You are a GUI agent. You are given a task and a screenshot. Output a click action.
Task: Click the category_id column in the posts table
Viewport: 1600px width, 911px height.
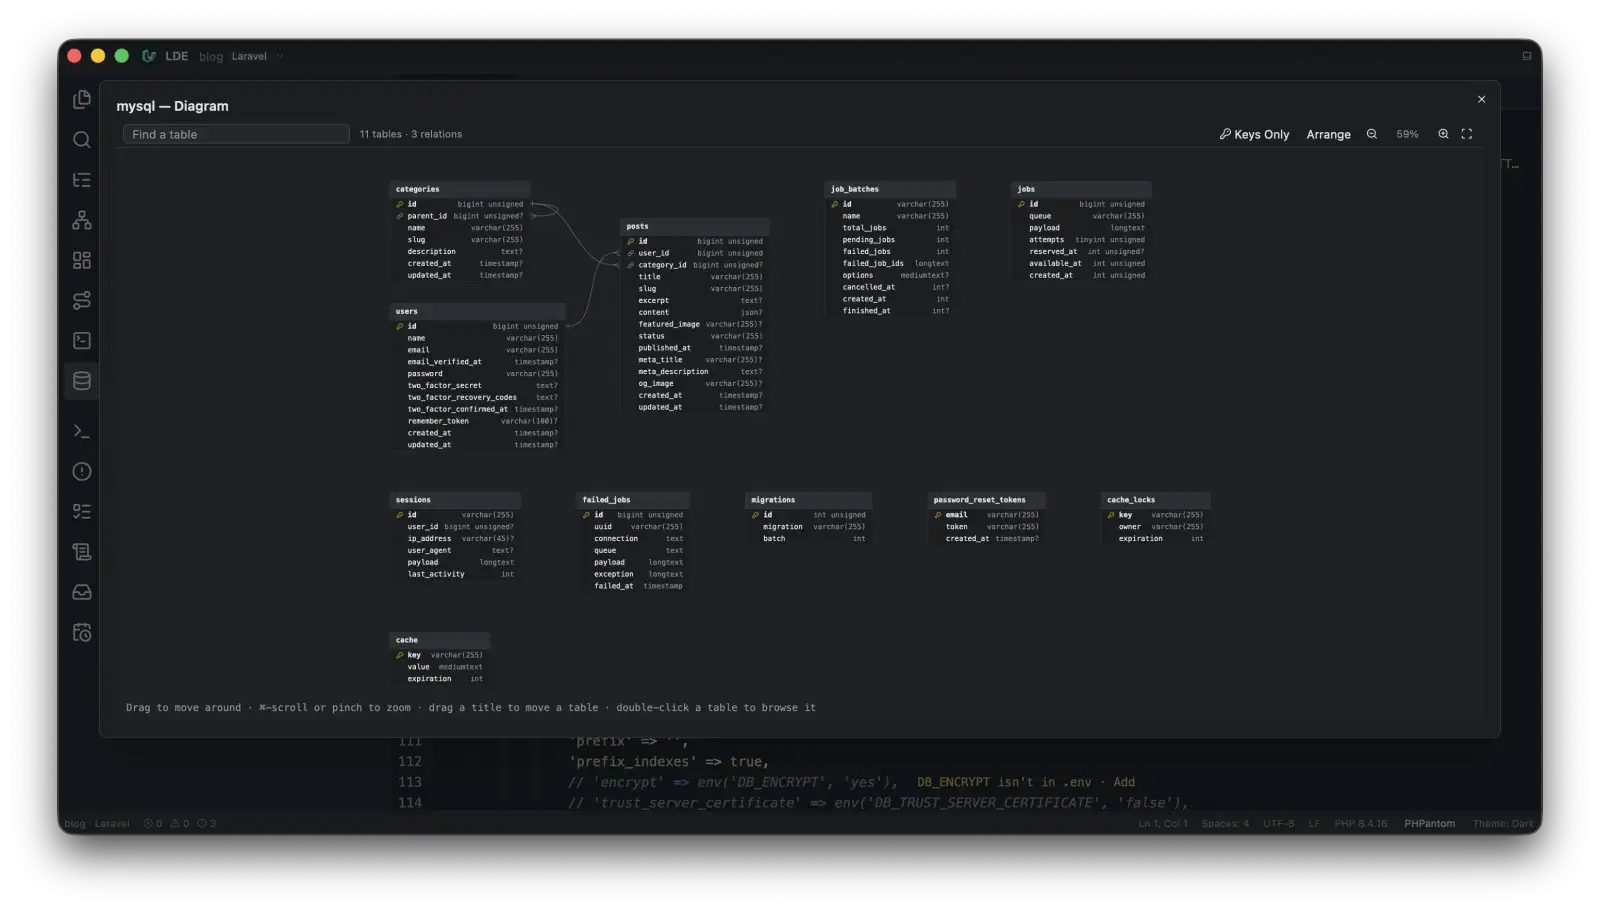(695, 265)
